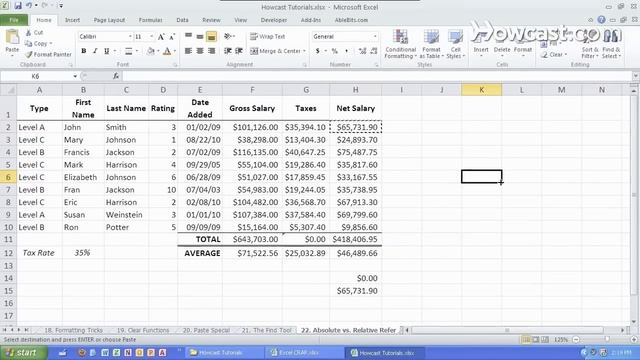Click Increase Indent icon

coord(239,51)
